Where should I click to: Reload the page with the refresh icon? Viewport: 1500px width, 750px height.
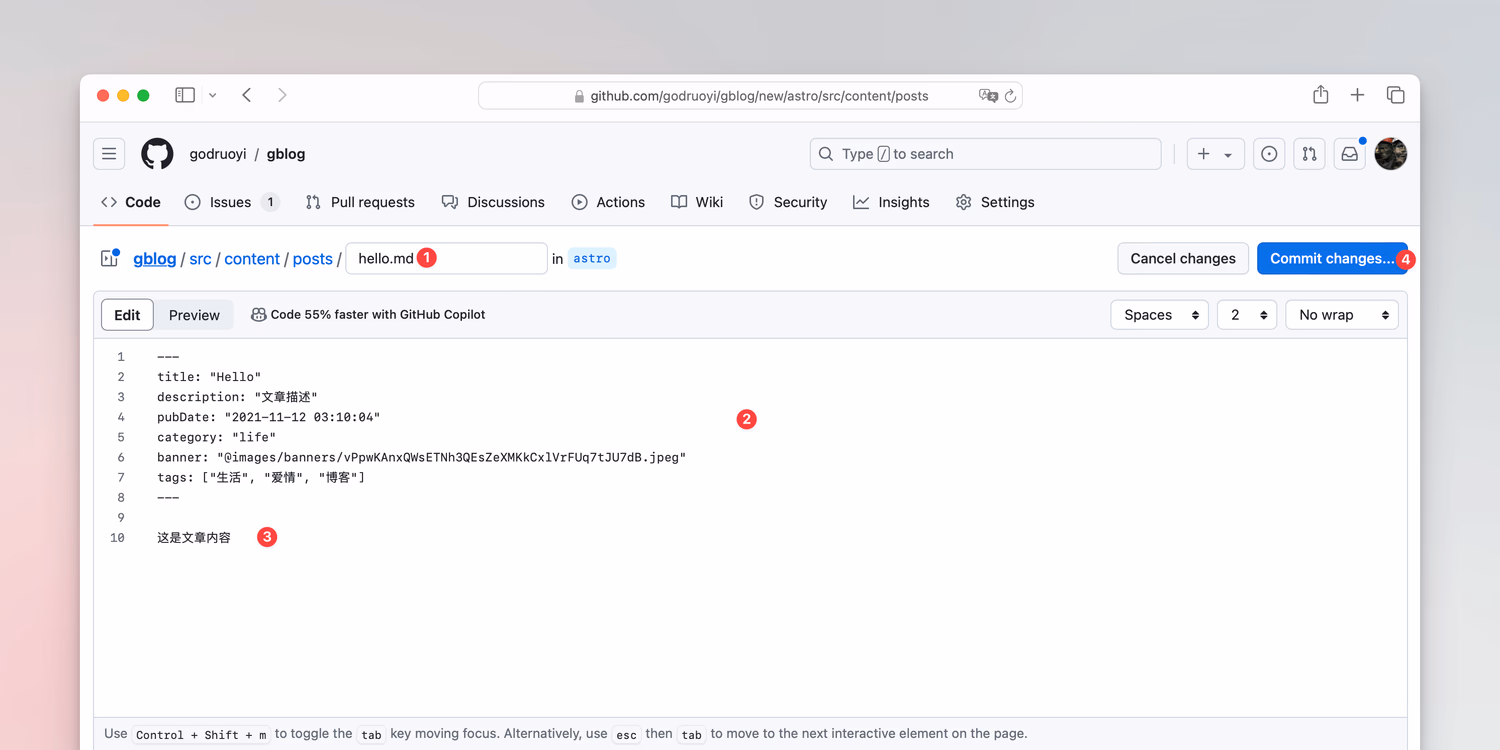pyautogui.click(x=1010, y=96)
